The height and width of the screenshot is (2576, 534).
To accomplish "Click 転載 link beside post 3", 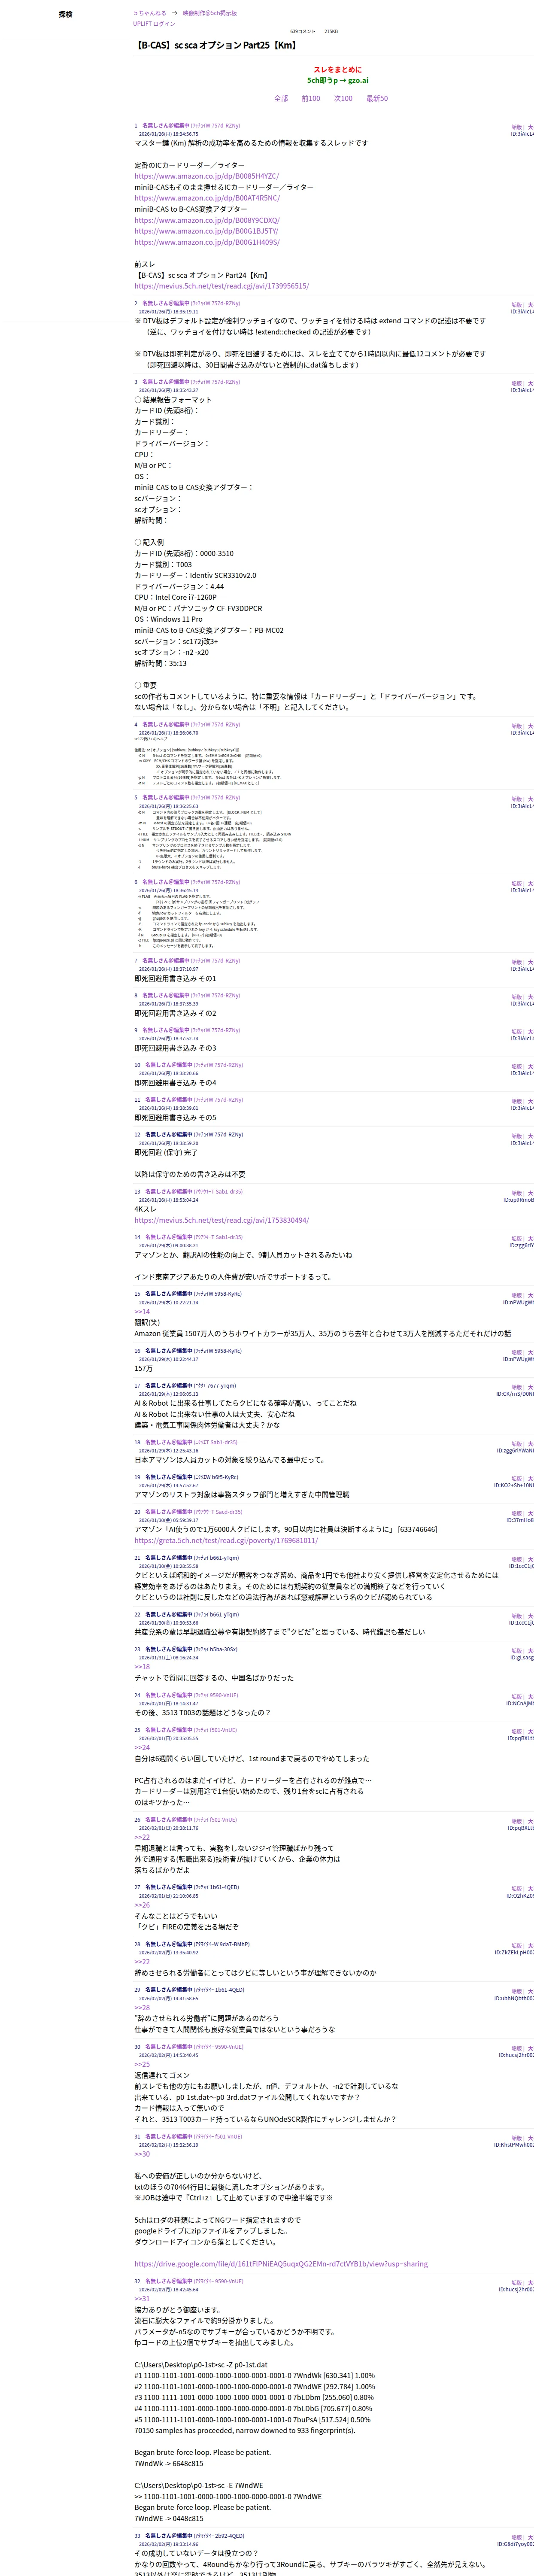I will (x=516, y=384).
